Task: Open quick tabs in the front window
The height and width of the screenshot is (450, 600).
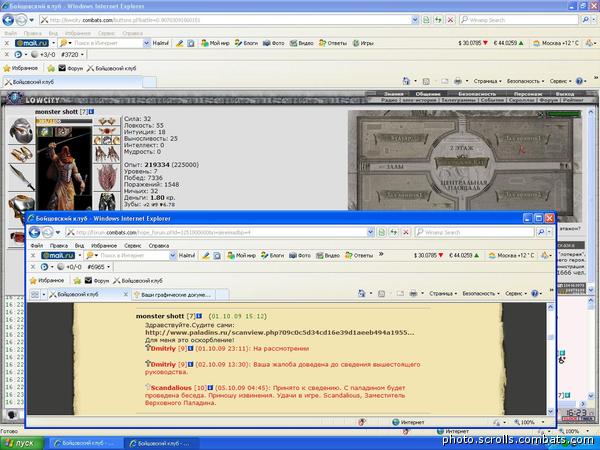Action: click(35, 294)
